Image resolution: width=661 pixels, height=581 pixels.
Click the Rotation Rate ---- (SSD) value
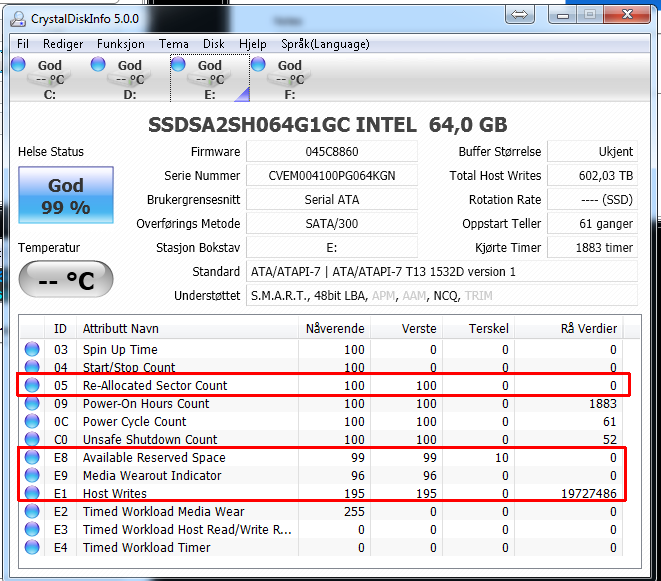coord(592,199)
